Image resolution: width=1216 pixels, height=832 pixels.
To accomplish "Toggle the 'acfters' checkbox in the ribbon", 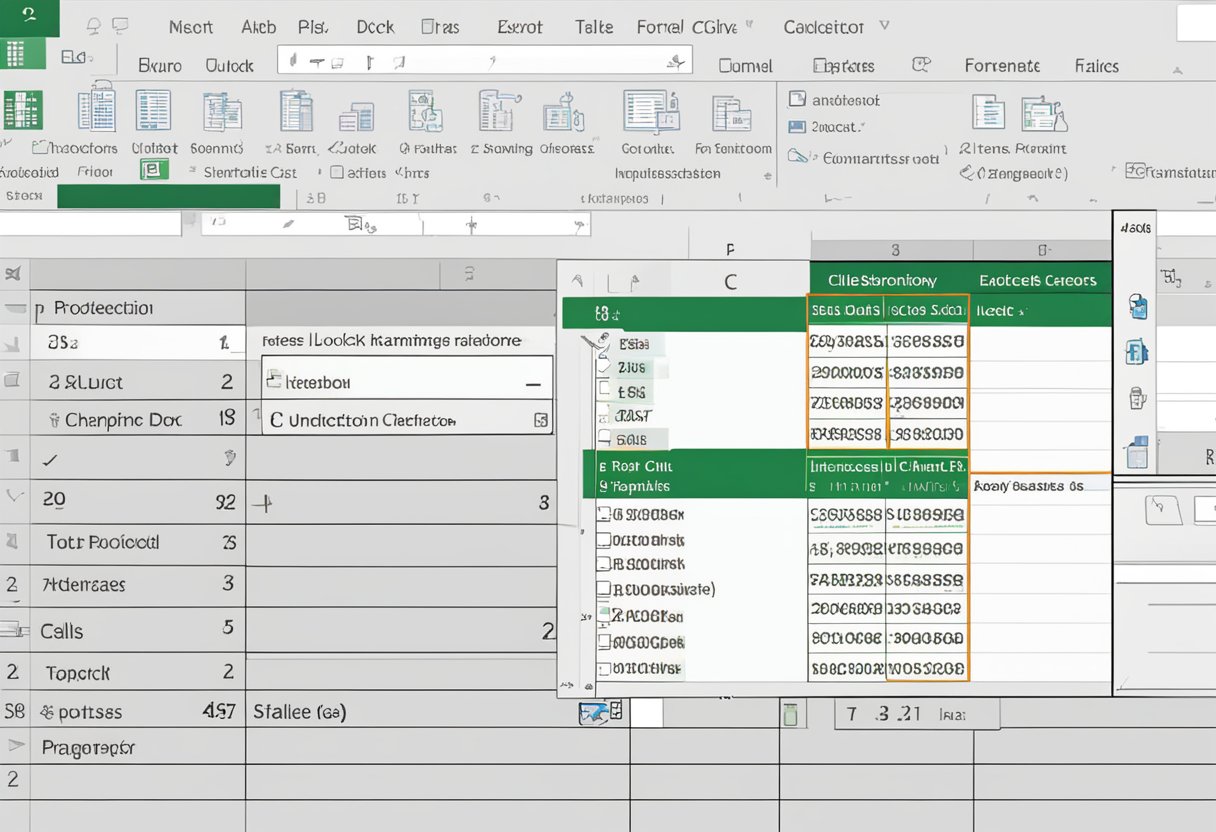I will 337,172.
